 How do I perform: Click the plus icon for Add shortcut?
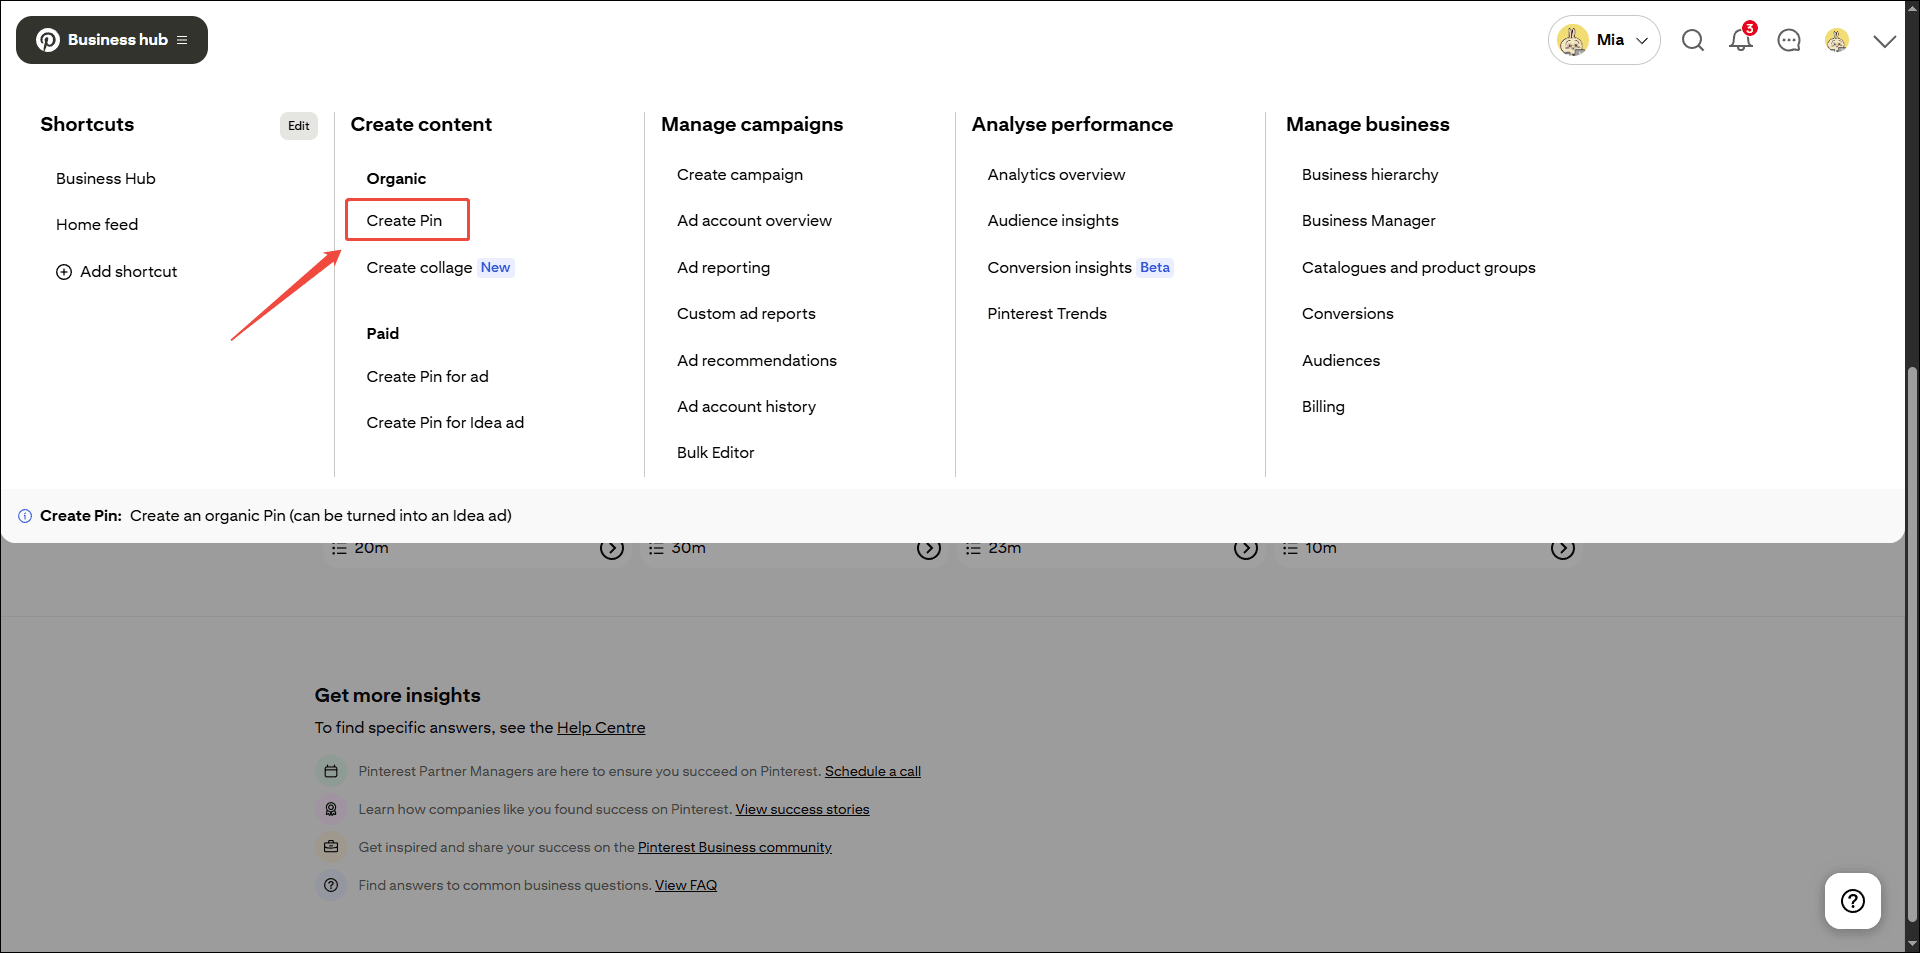[64, 272]
